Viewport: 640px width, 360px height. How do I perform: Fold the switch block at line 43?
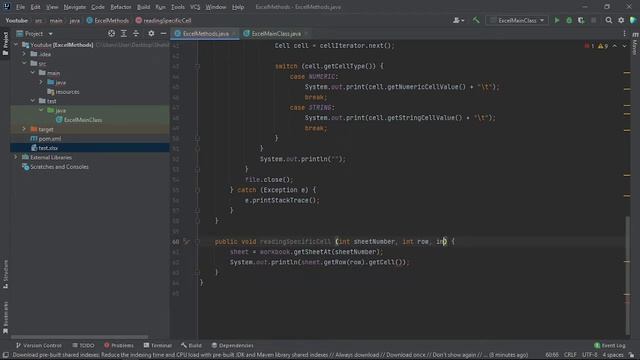point(197,66)
